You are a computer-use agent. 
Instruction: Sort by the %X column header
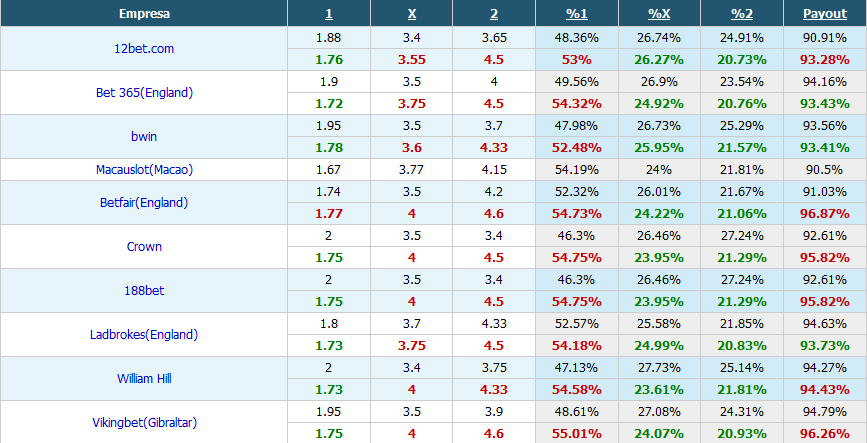pyautogui.click(x=659, y=14)
